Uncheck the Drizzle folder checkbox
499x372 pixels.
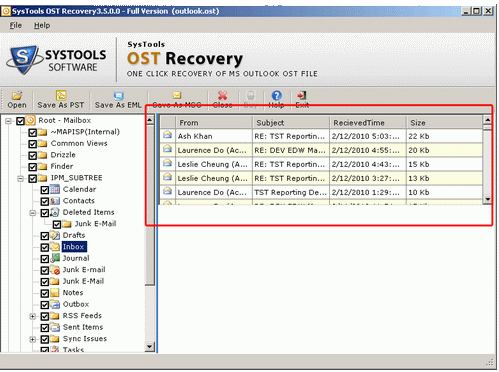click(x=32, y=155)
